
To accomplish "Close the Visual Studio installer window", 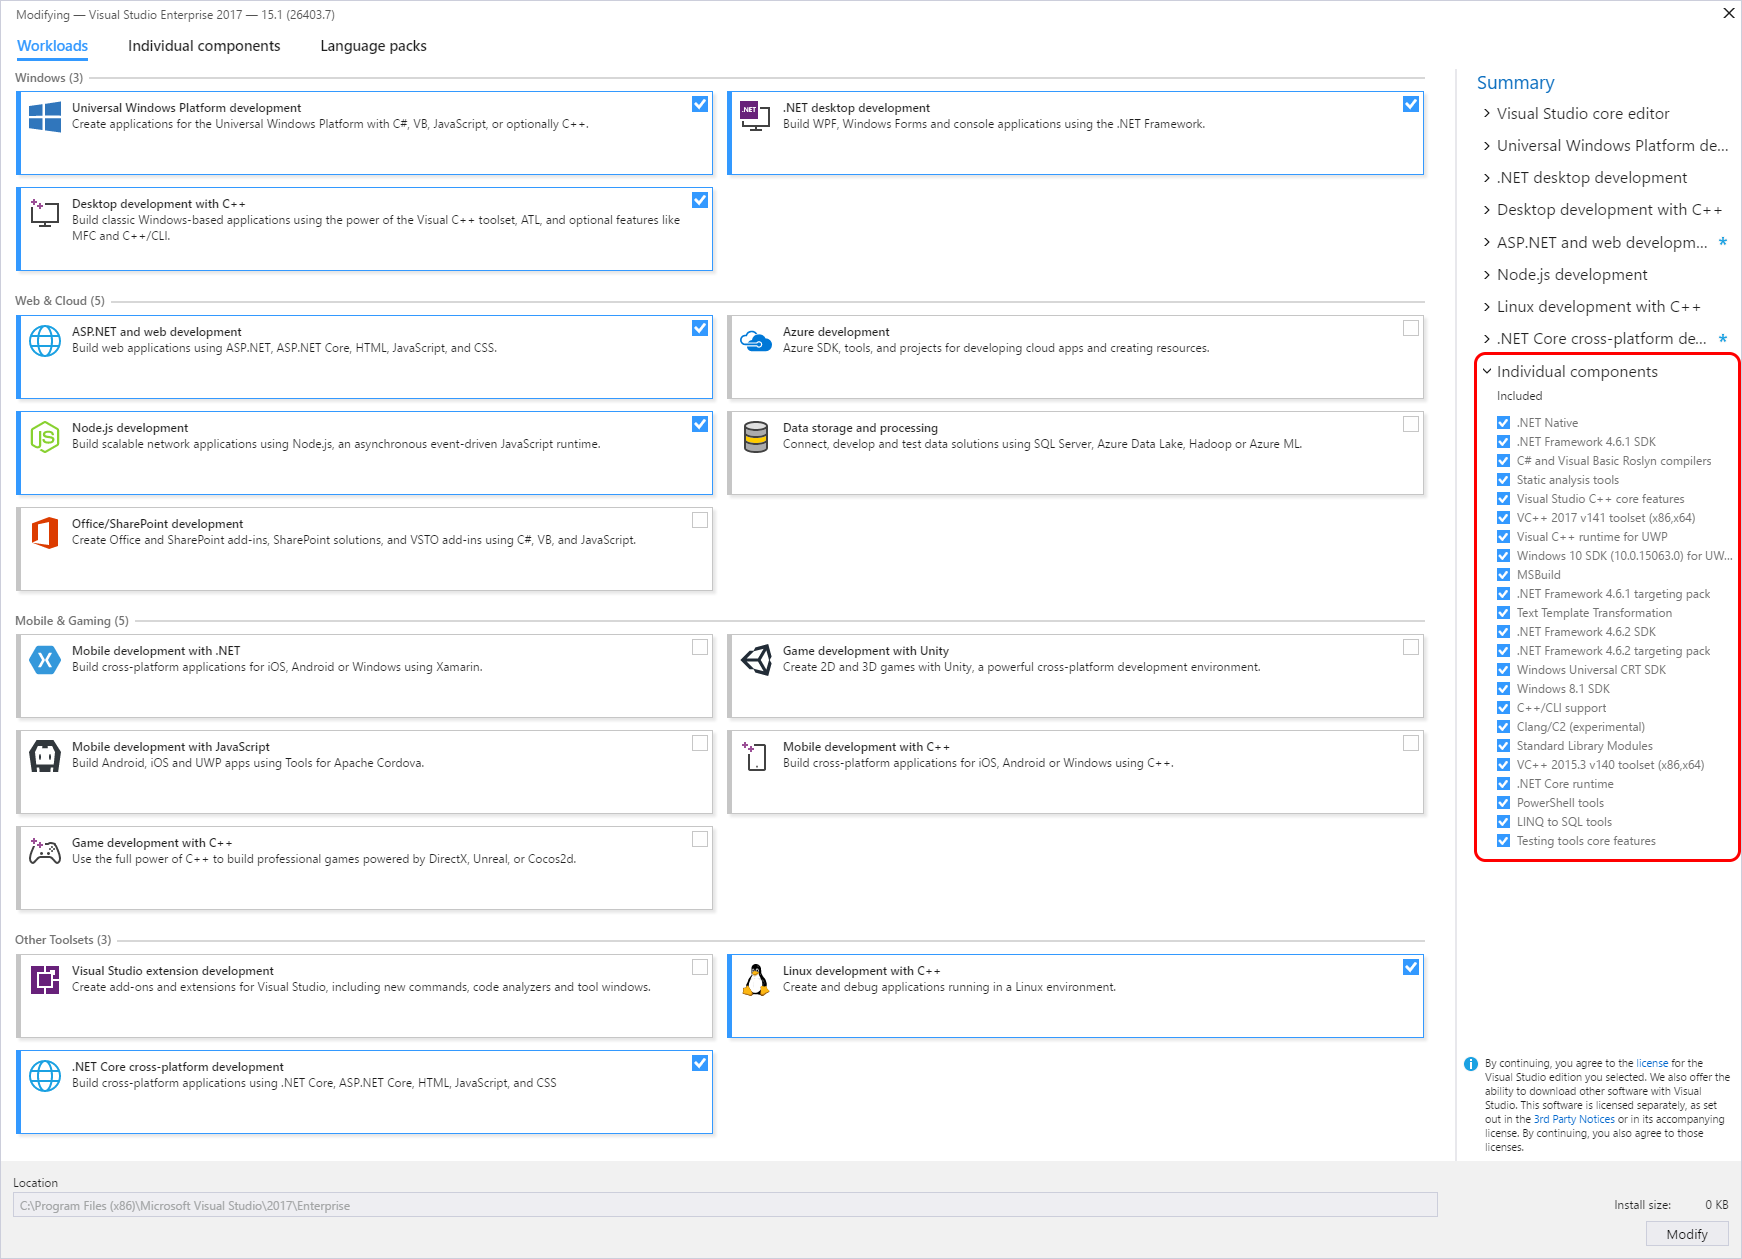I will pyautogui.click(x=1728, y=13).
